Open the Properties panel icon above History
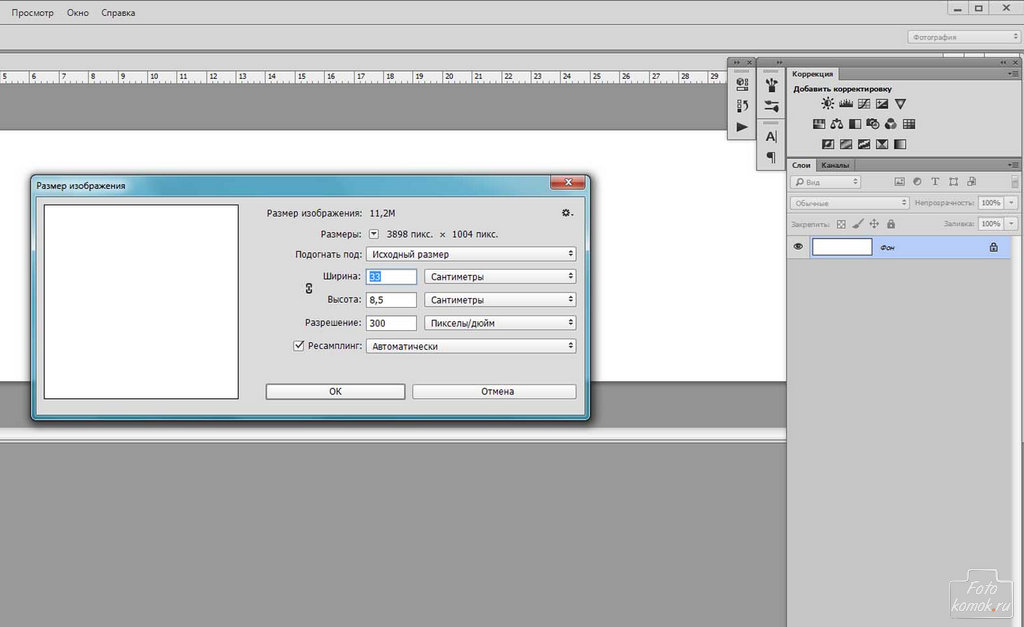Screen dimensions: 1024x627 coord(742,84)
